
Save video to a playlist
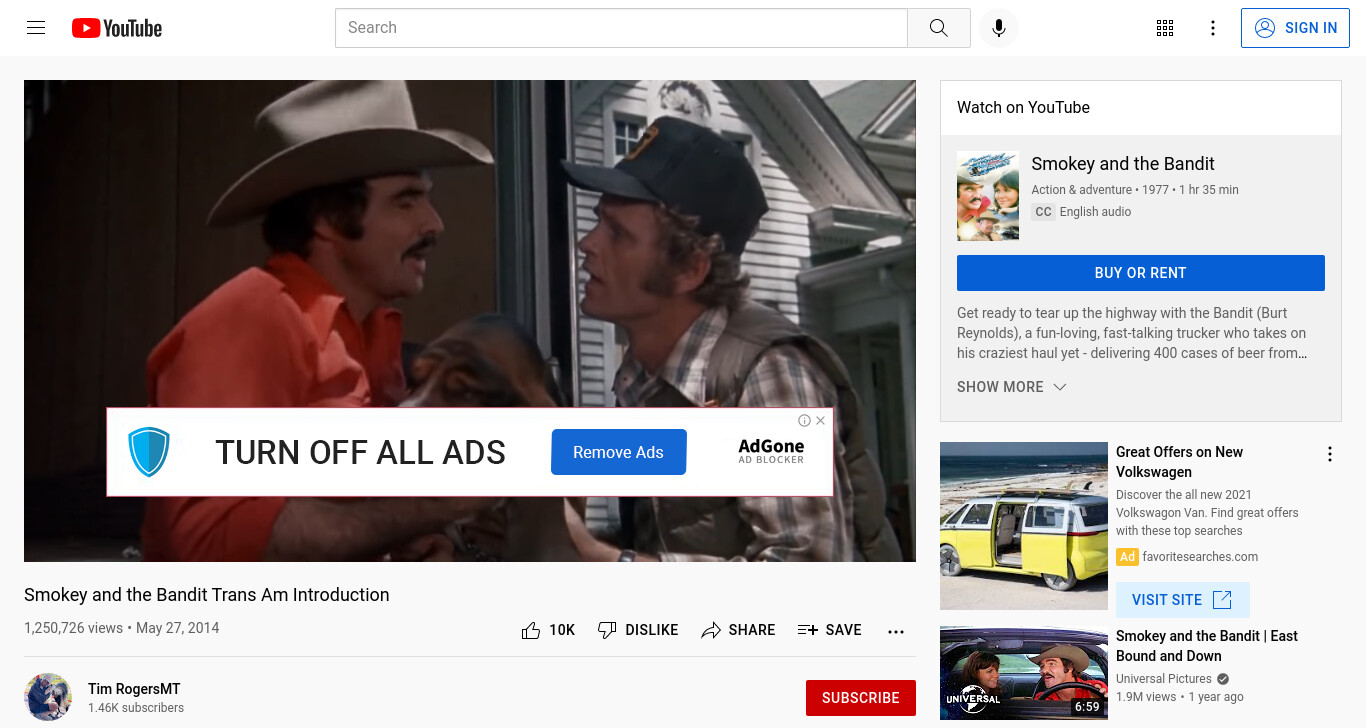pyautogui.click(x=829, y=630)
